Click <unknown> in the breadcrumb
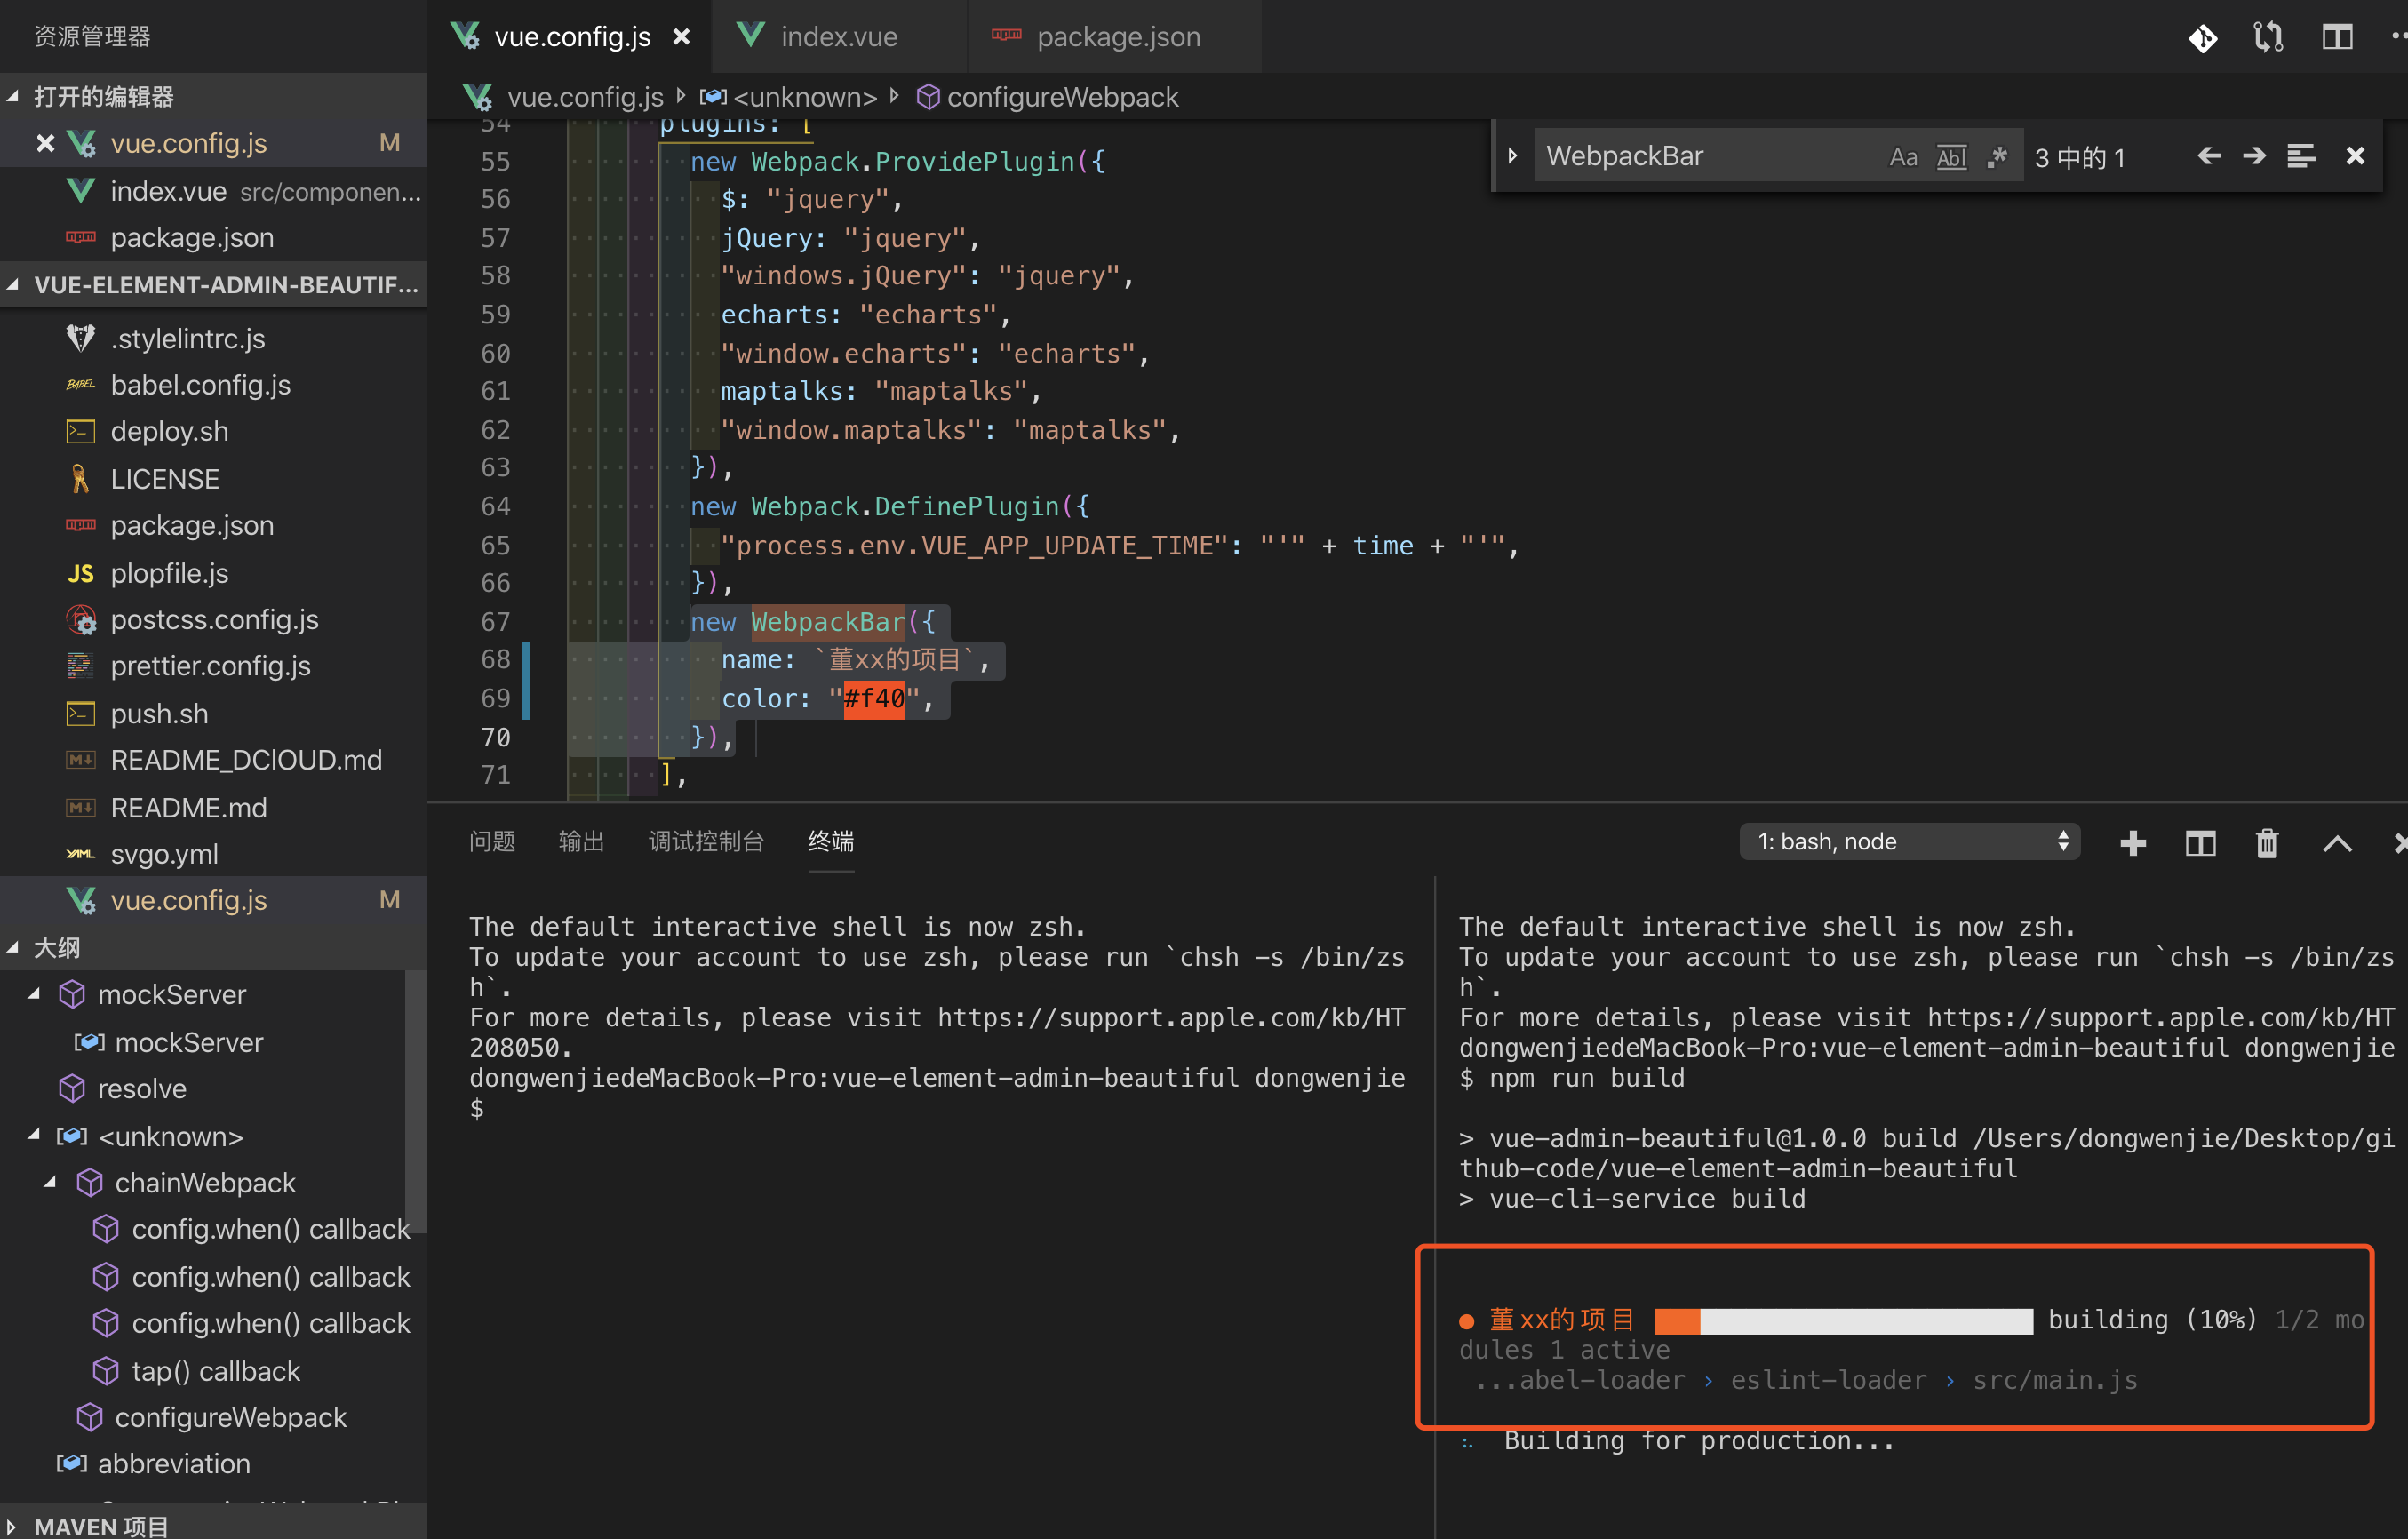The width and height of the screenshot is (2408, 1539). 805,97
